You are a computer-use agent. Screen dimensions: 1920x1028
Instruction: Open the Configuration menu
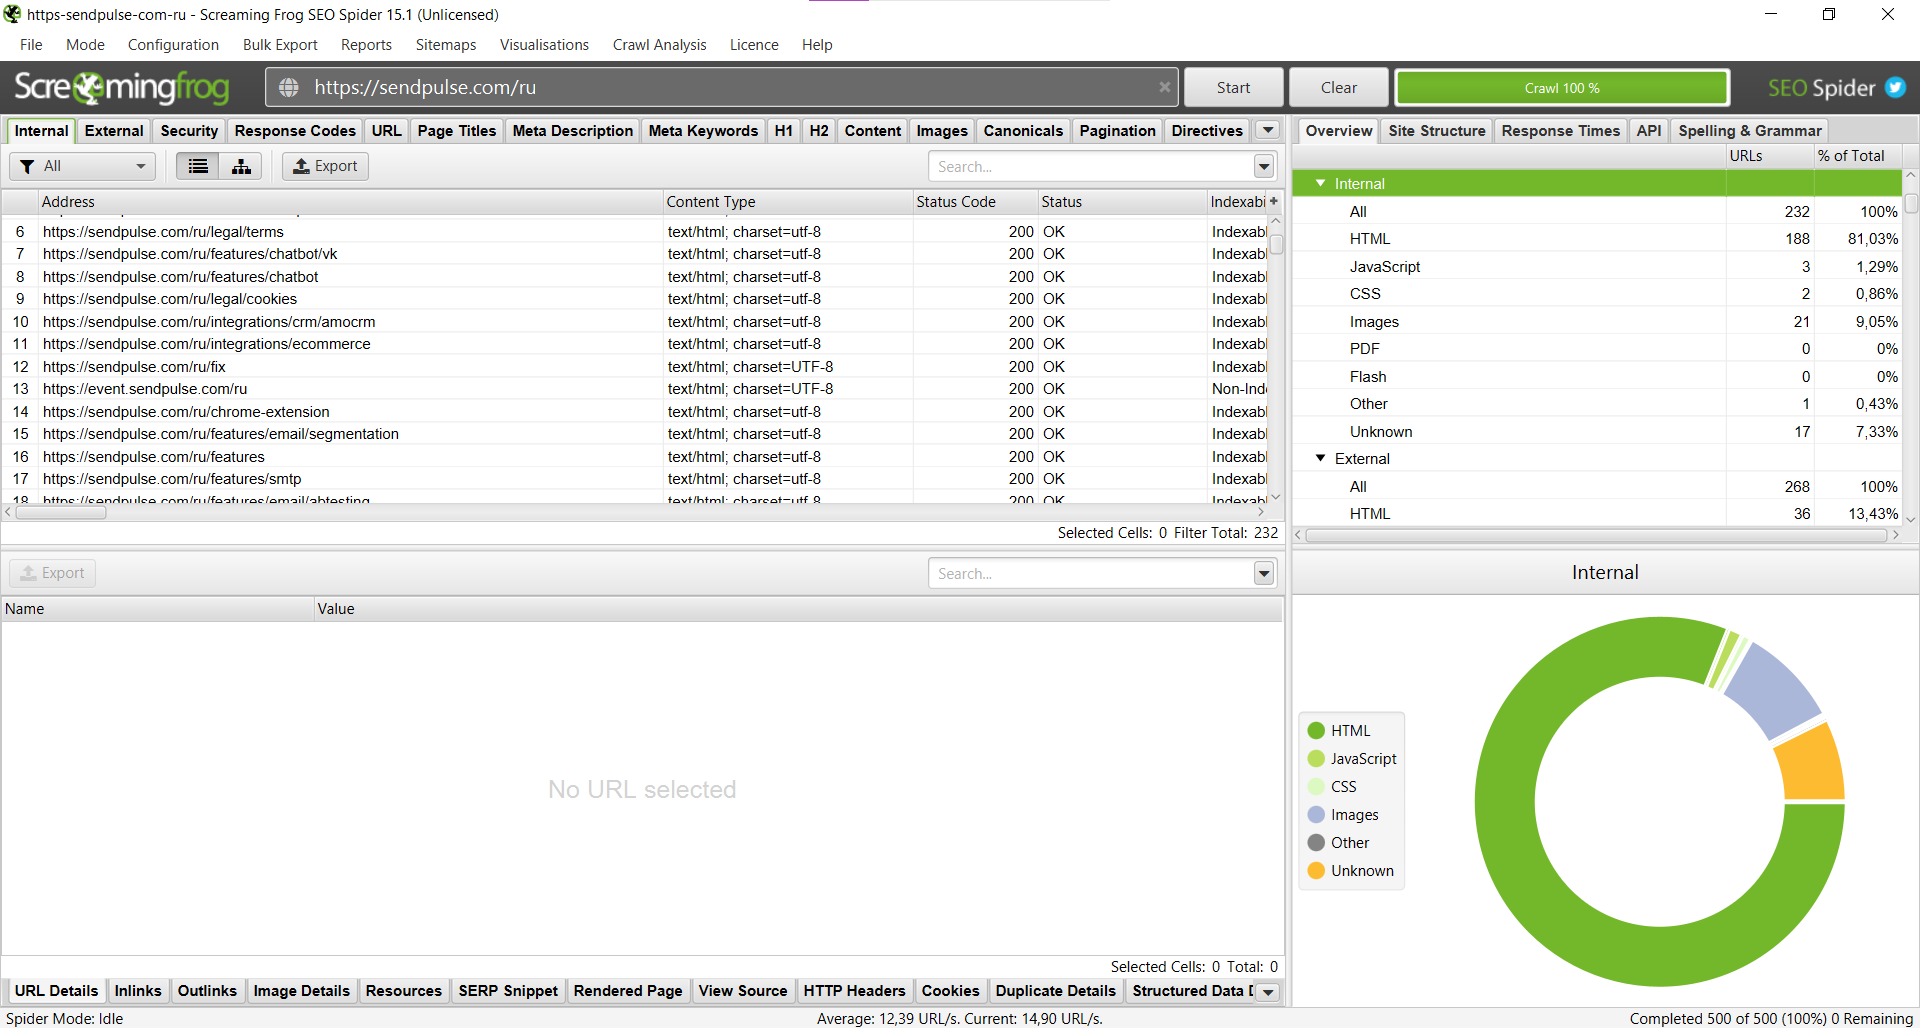click(173, 45)
